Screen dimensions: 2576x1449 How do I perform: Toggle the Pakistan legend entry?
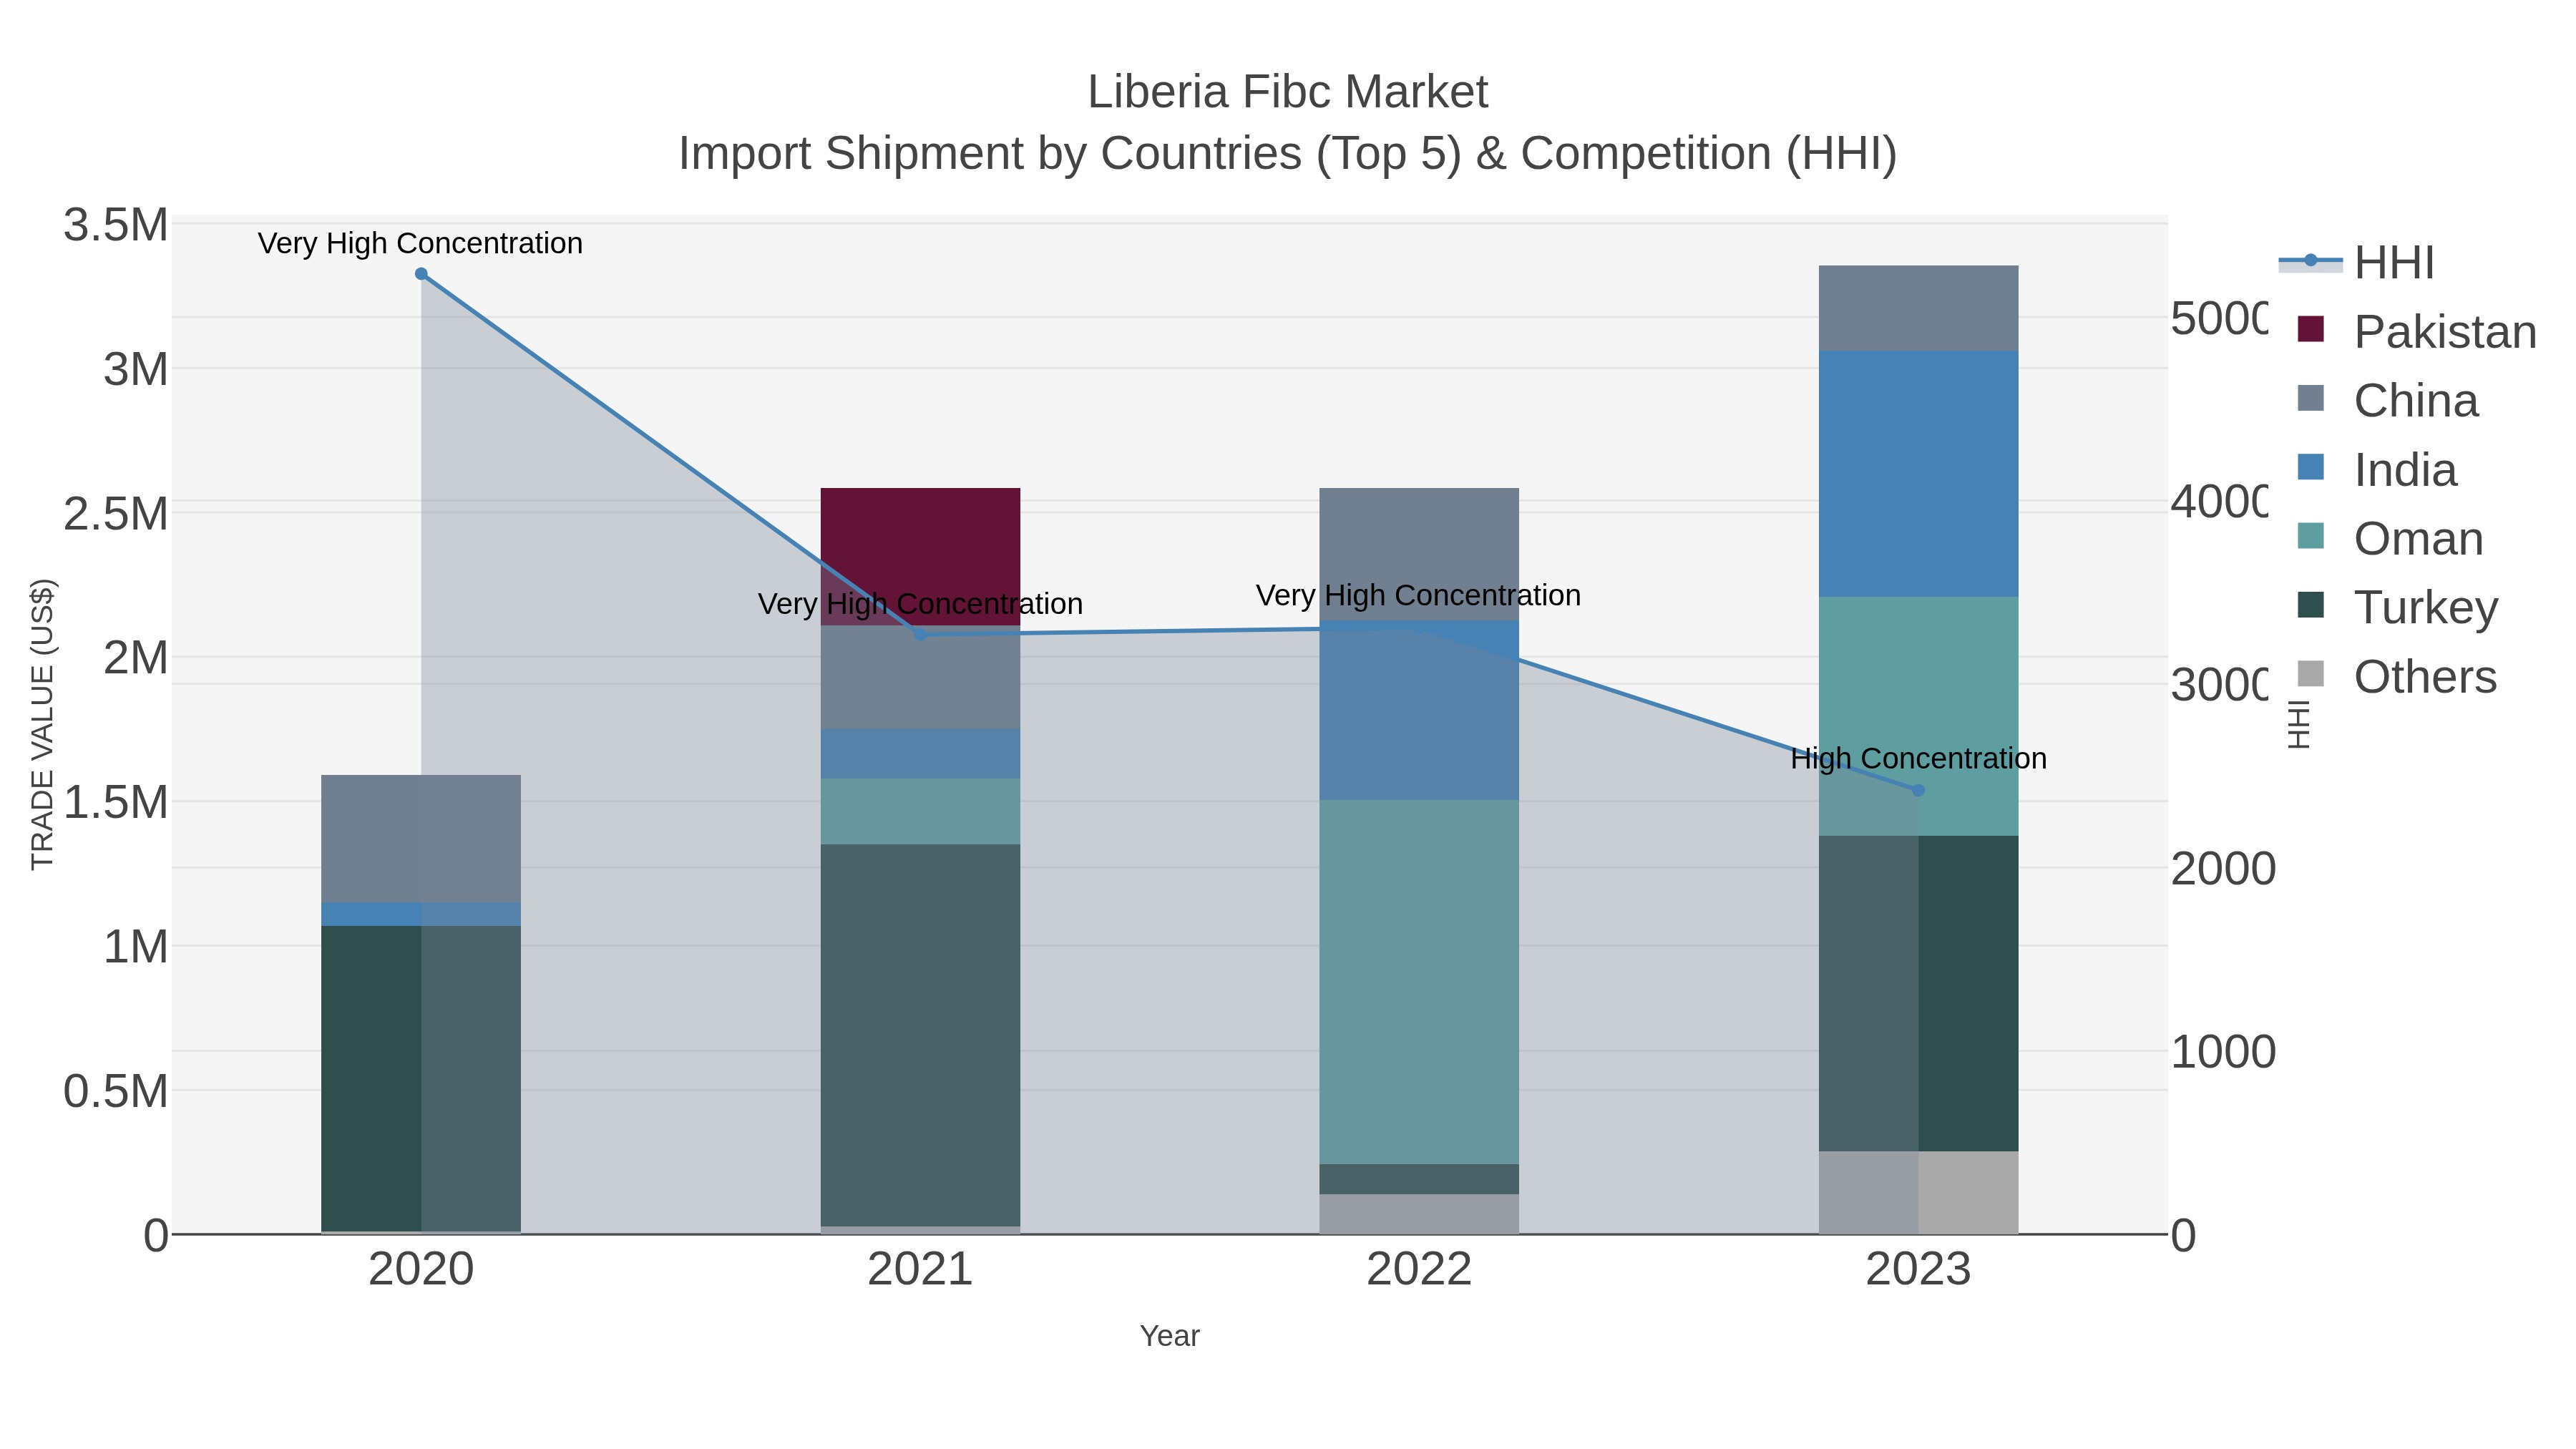click(x=2416, y=331)
